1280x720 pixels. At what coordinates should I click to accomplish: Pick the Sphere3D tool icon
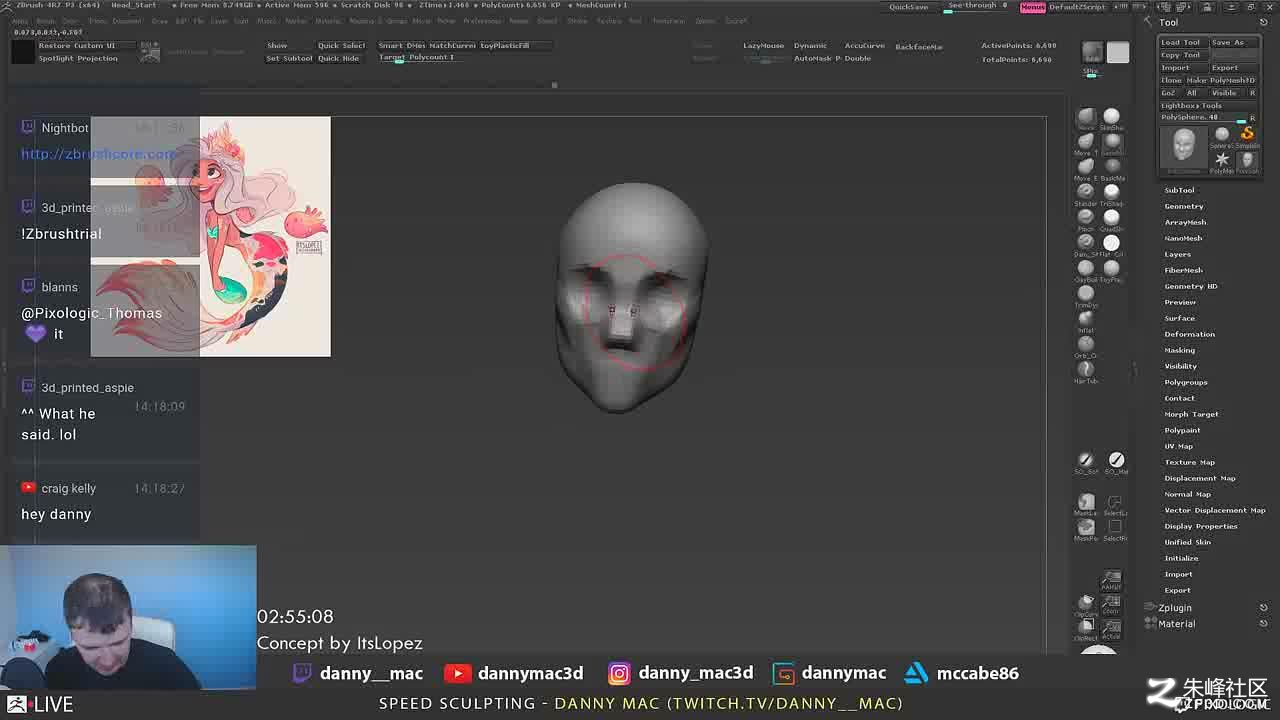[x=1222, y=134]
